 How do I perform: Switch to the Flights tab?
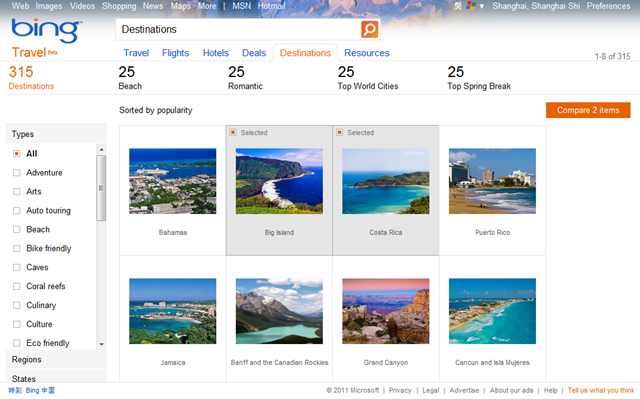[x=176, y=53]
